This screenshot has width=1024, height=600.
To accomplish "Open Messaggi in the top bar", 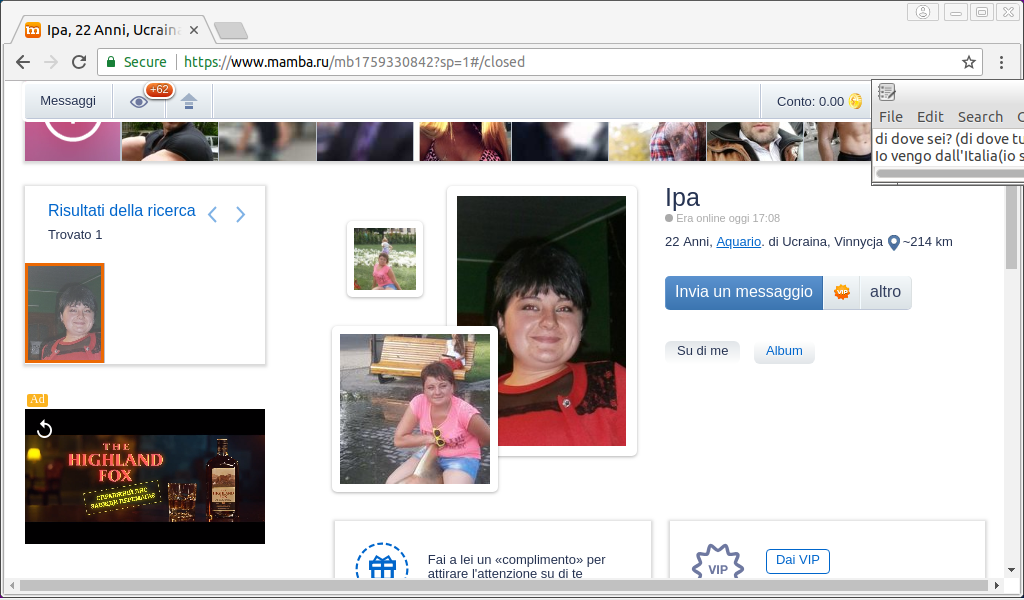I will coord(68,101).
